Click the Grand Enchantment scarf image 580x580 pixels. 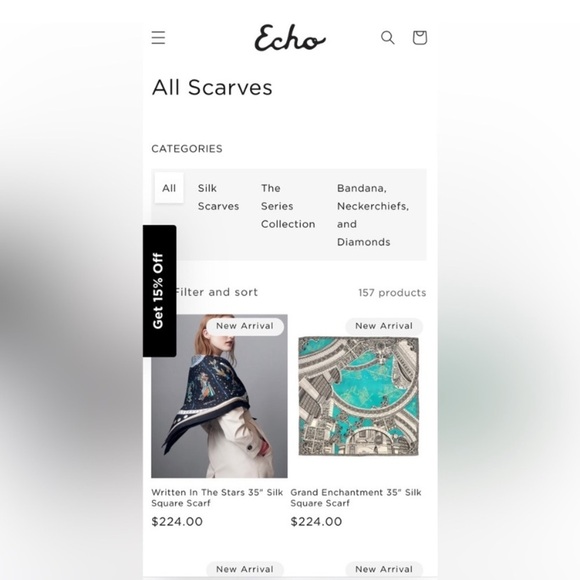[x=358, y=396]
